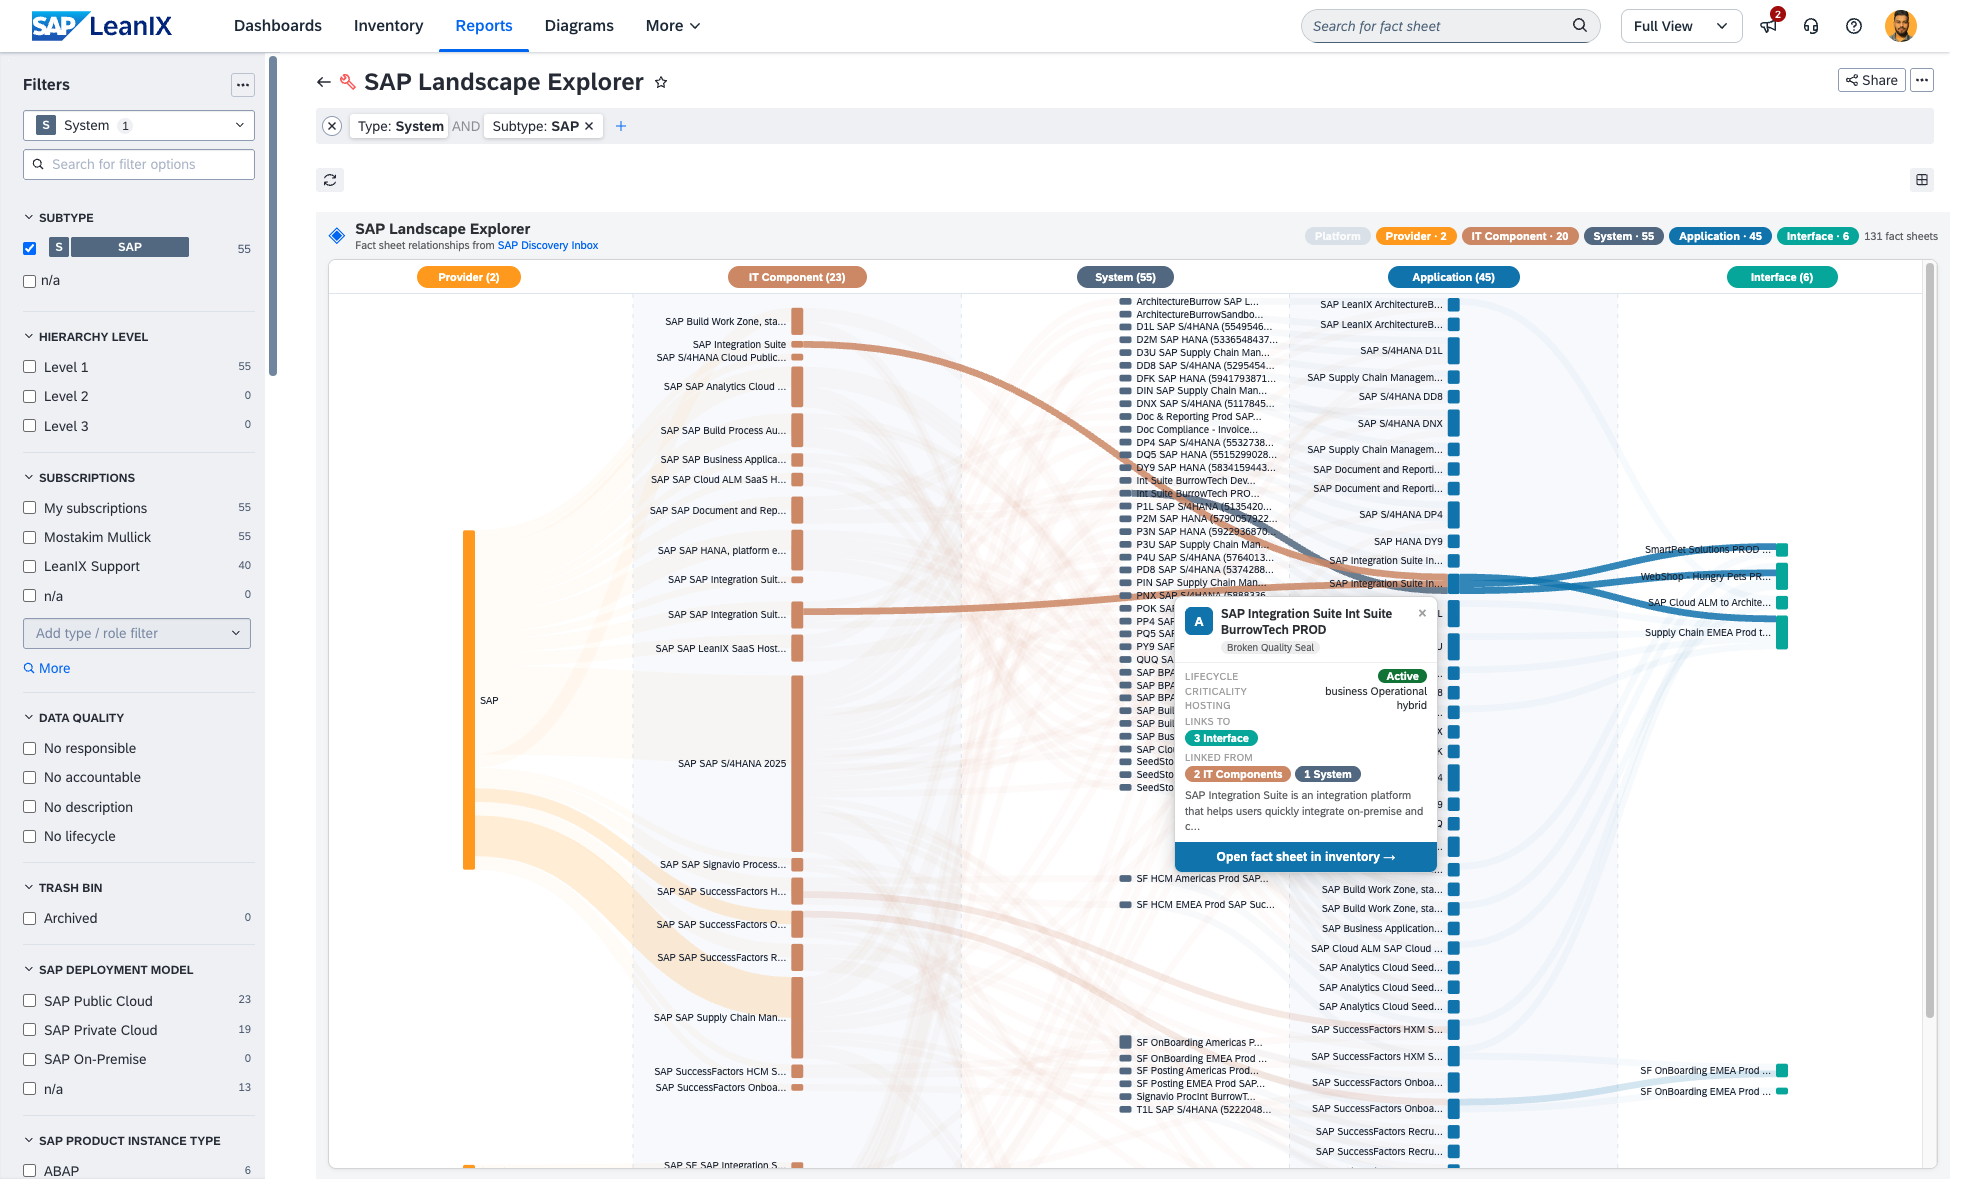Collapse the HIERARCHY LEVEL section
Screen dimensions: 1965x1179
pos(29,336)
